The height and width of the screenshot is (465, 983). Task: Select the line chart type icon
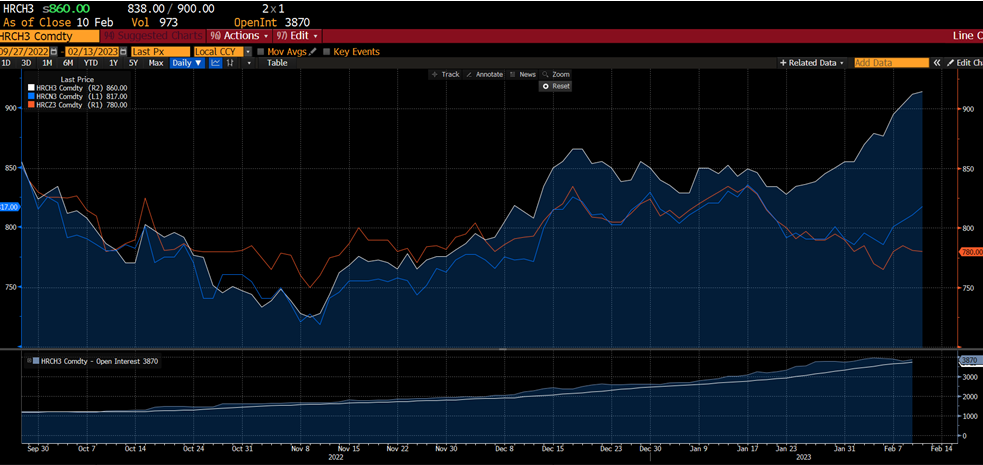click(215, 63)
